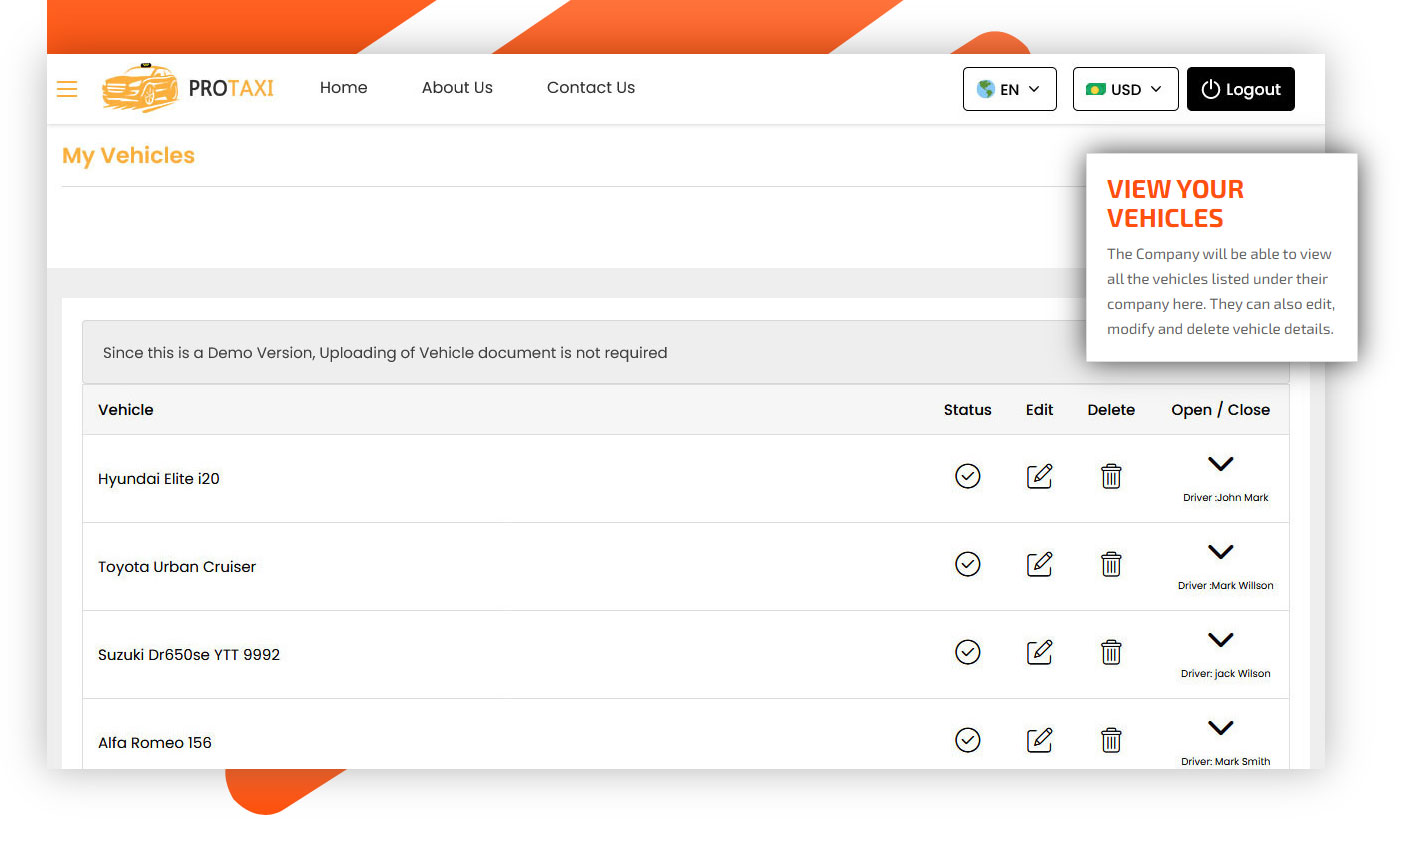
Task: Click the Status column header
Action: (x=967, y=410)
